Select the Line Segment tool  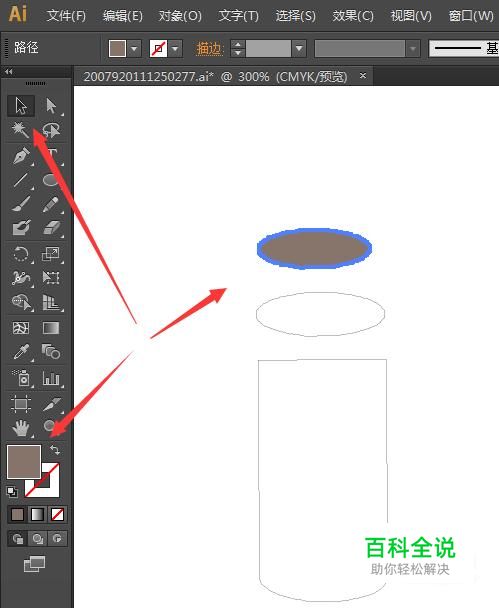(x=21, y=180)
